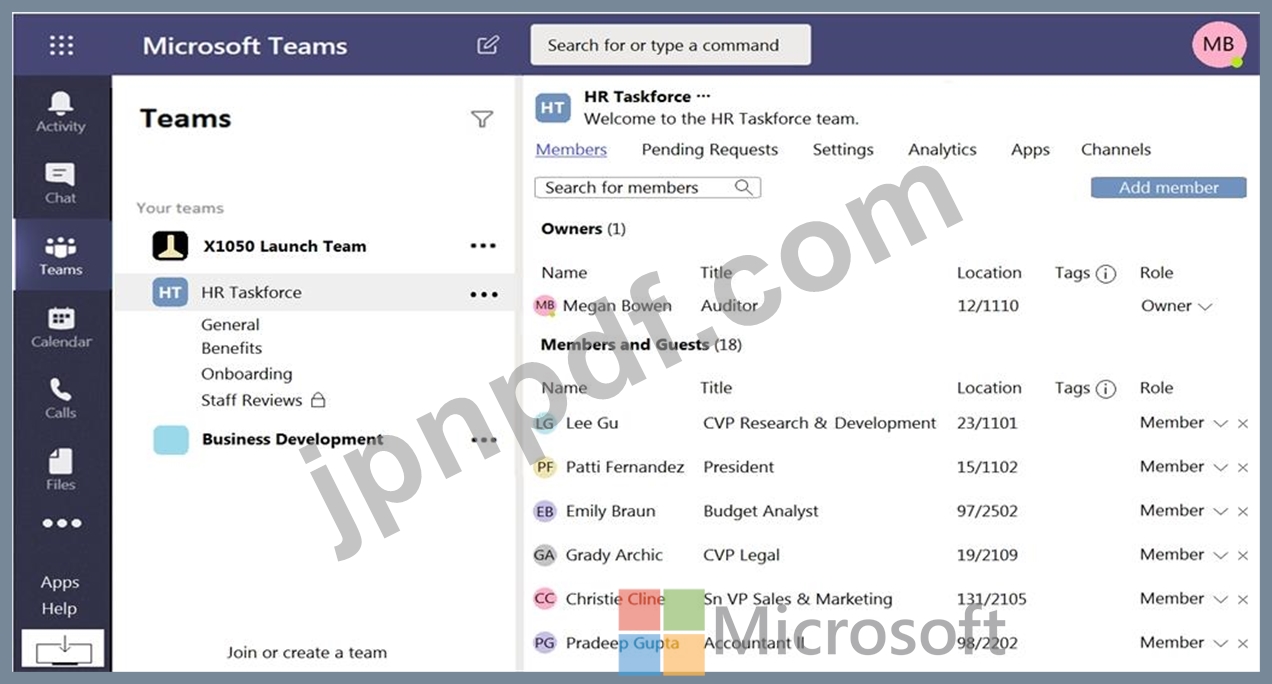Show more apps ellipsis in left rail
This screenshot has height=684, width=1272.
[x=61, y=523]
